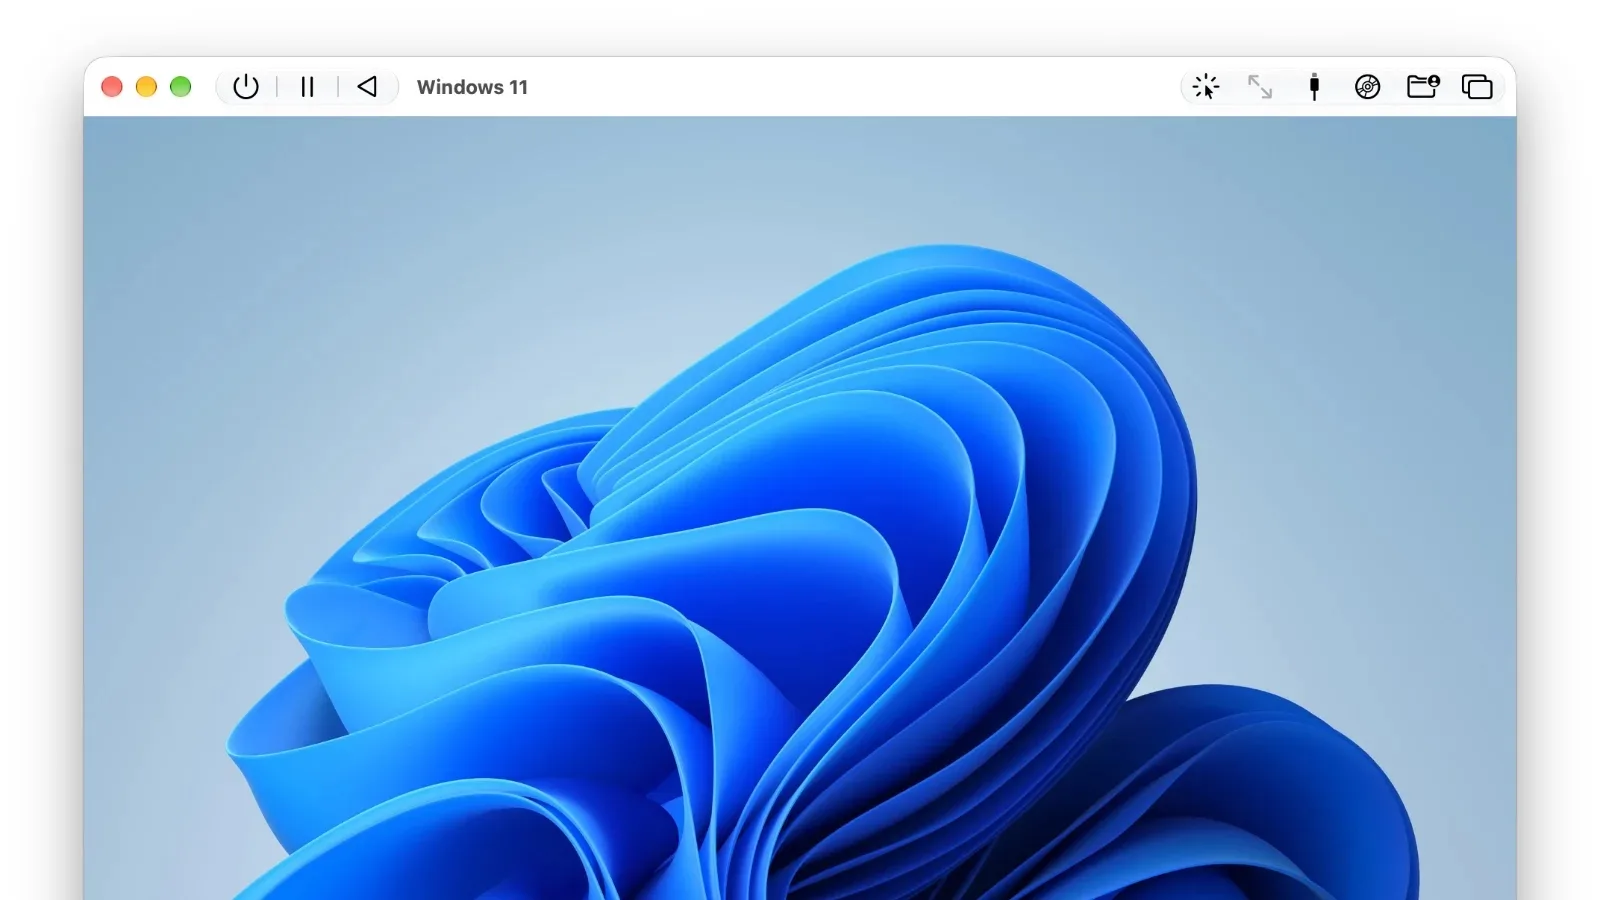Close the window with the red button
Screen dimensions: 1600x900
pyautogui.click(x=112, y=87)
